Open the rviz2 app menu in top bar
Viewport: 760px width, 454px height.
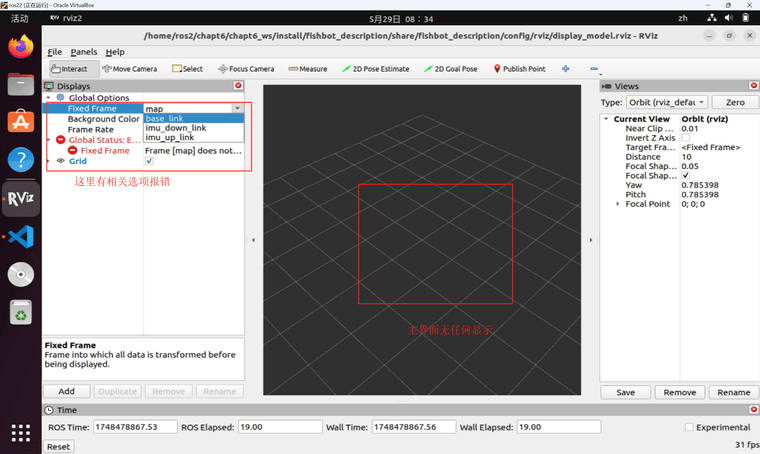(66, 18)
